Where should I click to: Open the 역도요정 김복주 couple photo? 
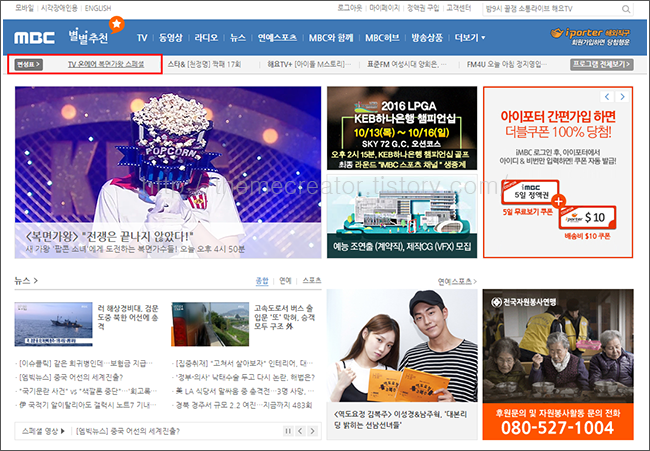(402, 346)
